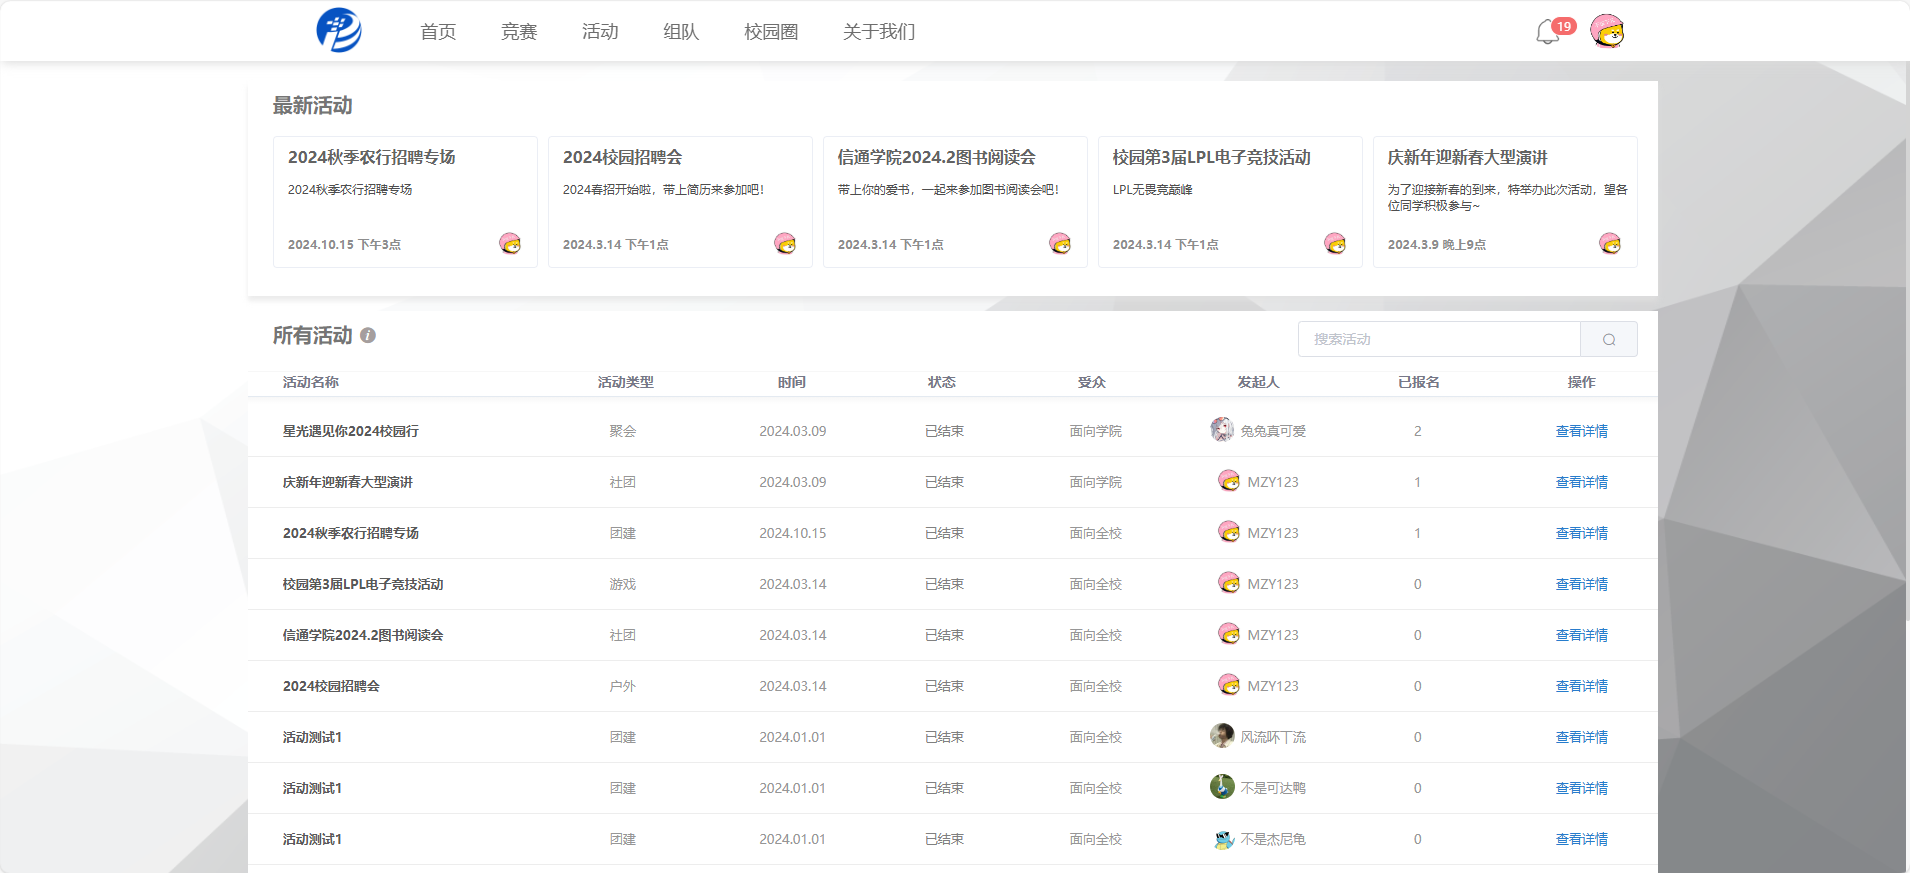This screenshot has width=1910, height=873.
Task: Click 不是可达鸭 avatar
Action: pos(1222,787)
